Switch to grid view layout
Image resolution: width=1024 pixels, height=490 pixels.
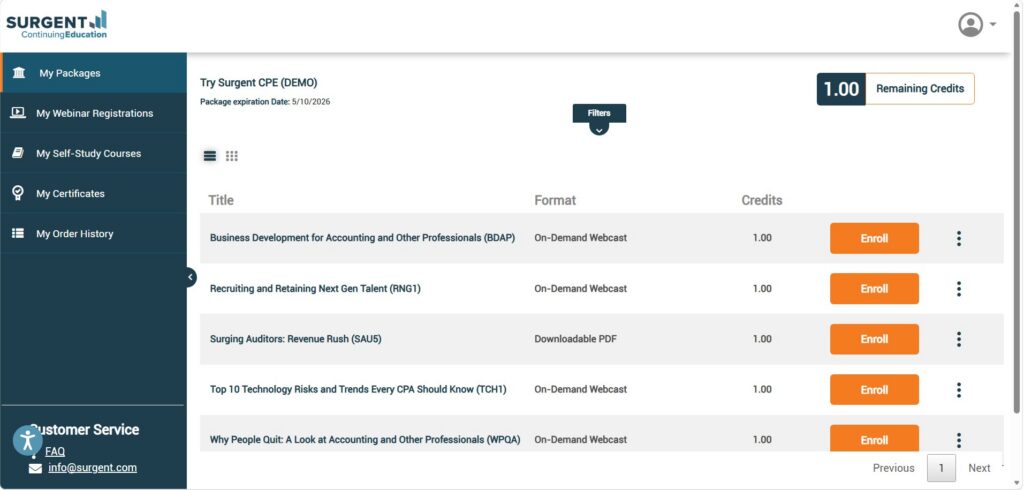click(x=232, y=156)
